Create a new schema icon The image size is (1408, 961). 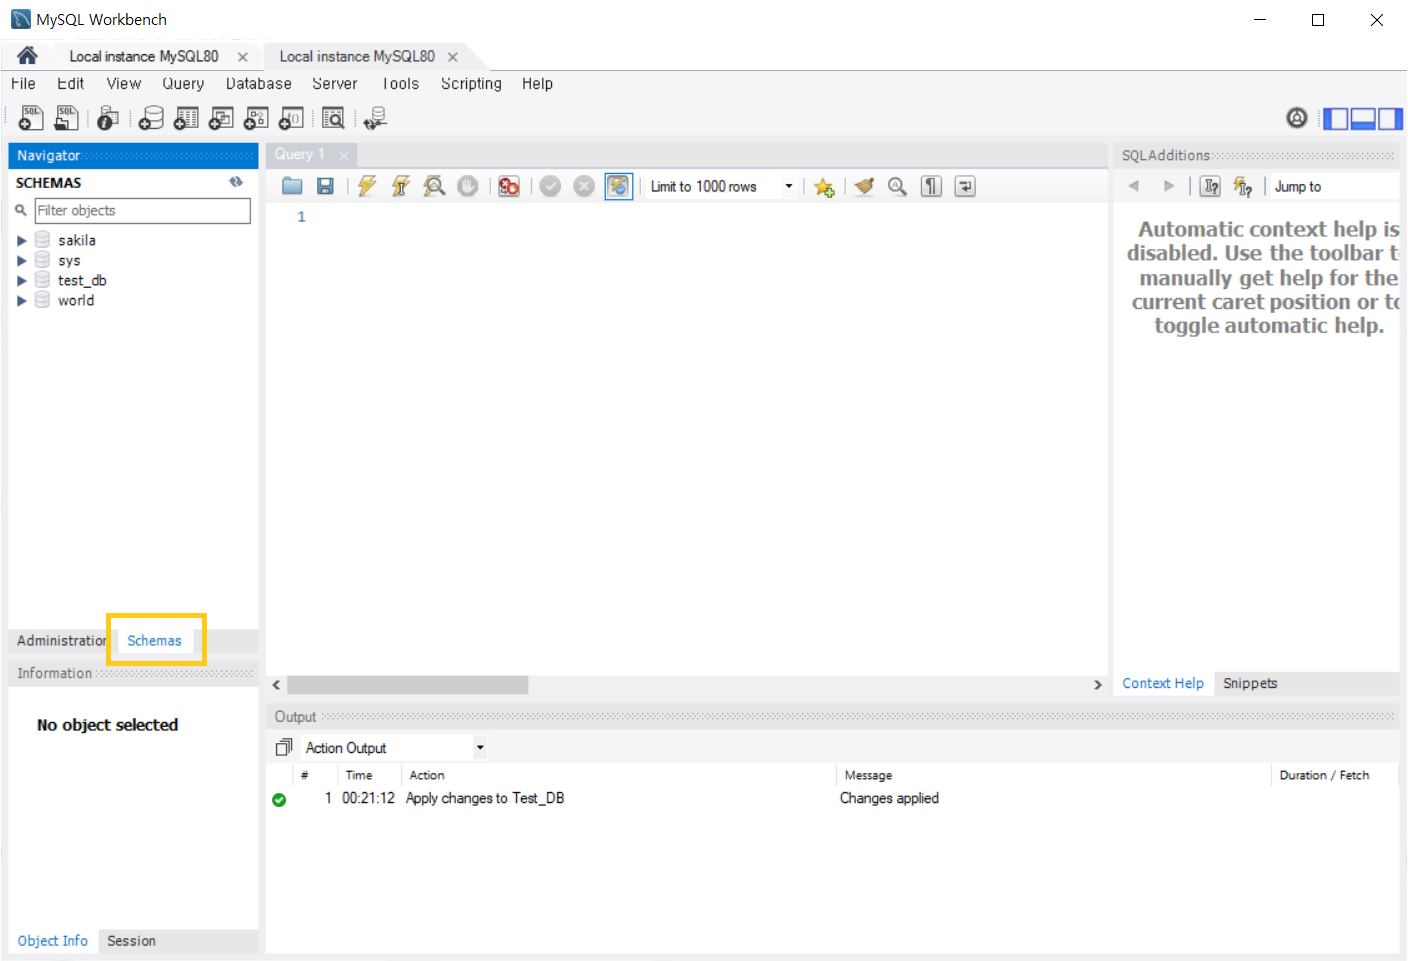click(x=151, y=118)
